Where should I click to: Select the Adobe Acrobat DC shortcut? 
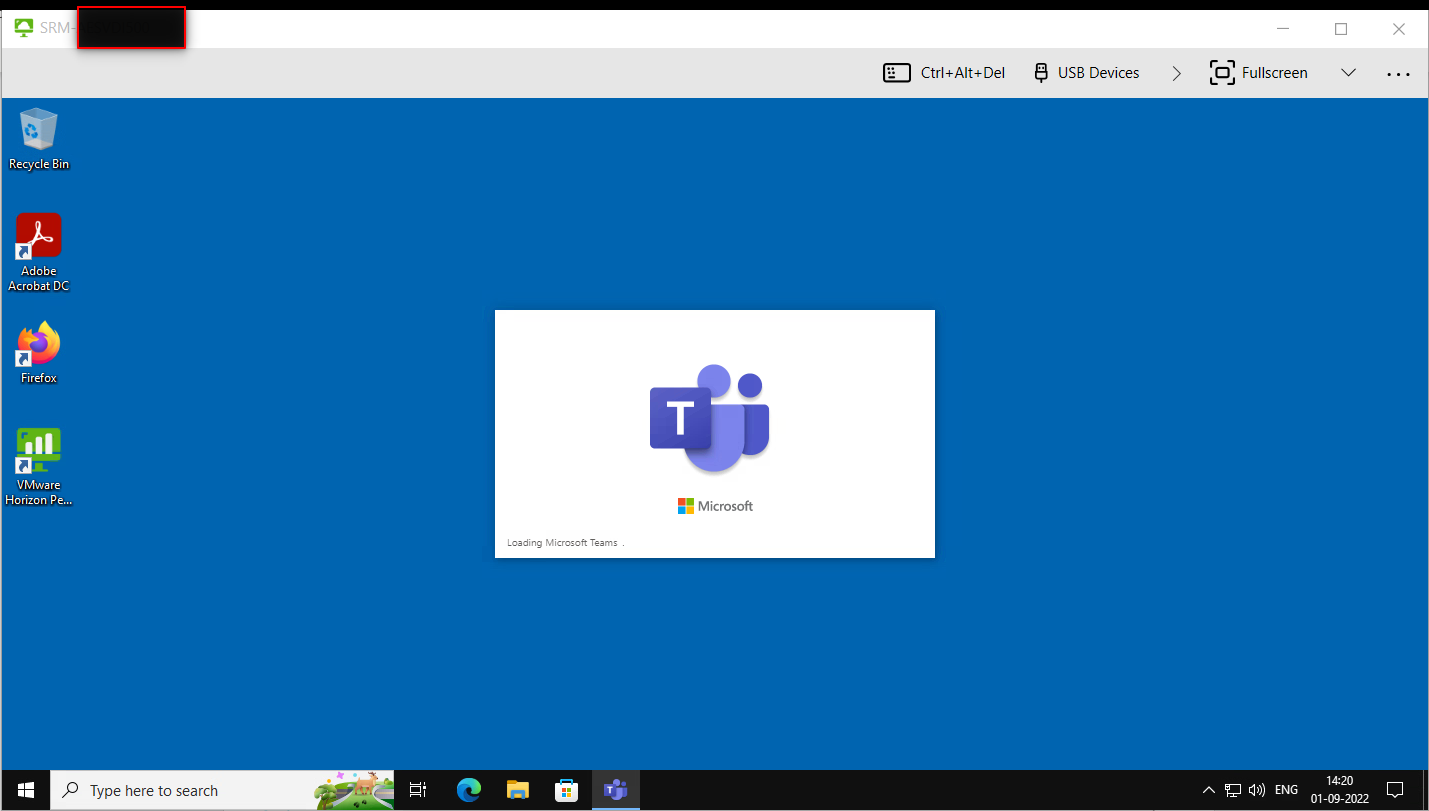tap(39, 252)
